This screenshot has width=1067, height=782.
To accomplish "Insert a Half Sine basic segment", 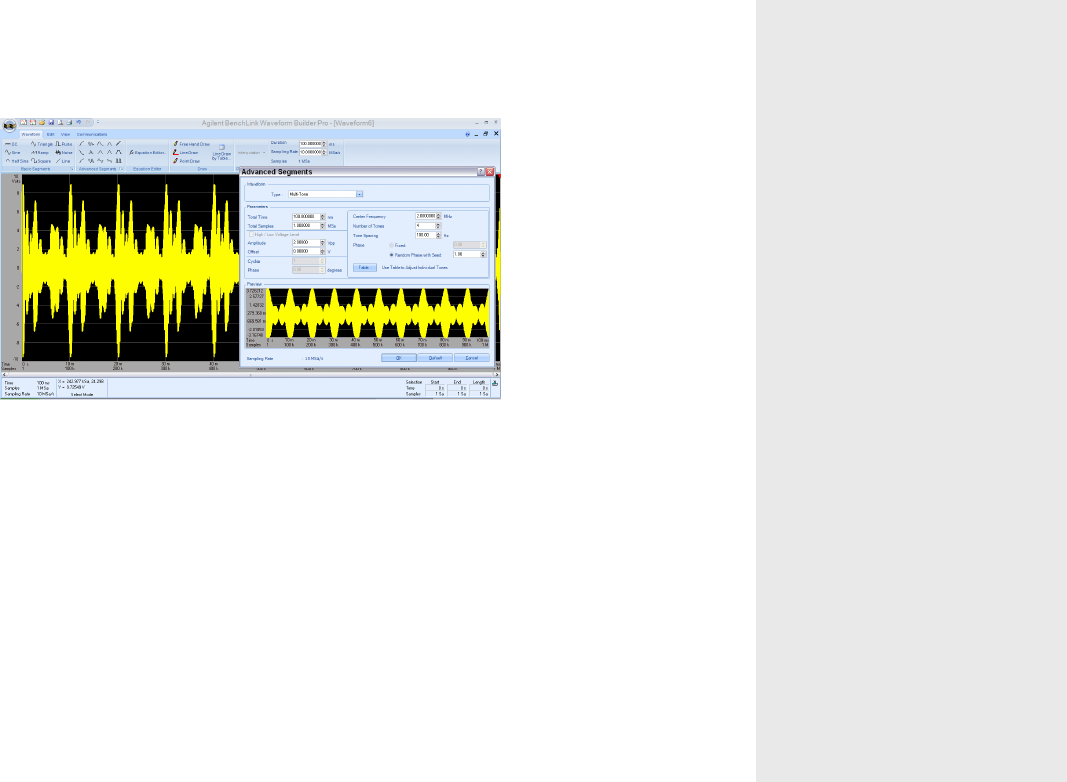I will pos(17,161).
